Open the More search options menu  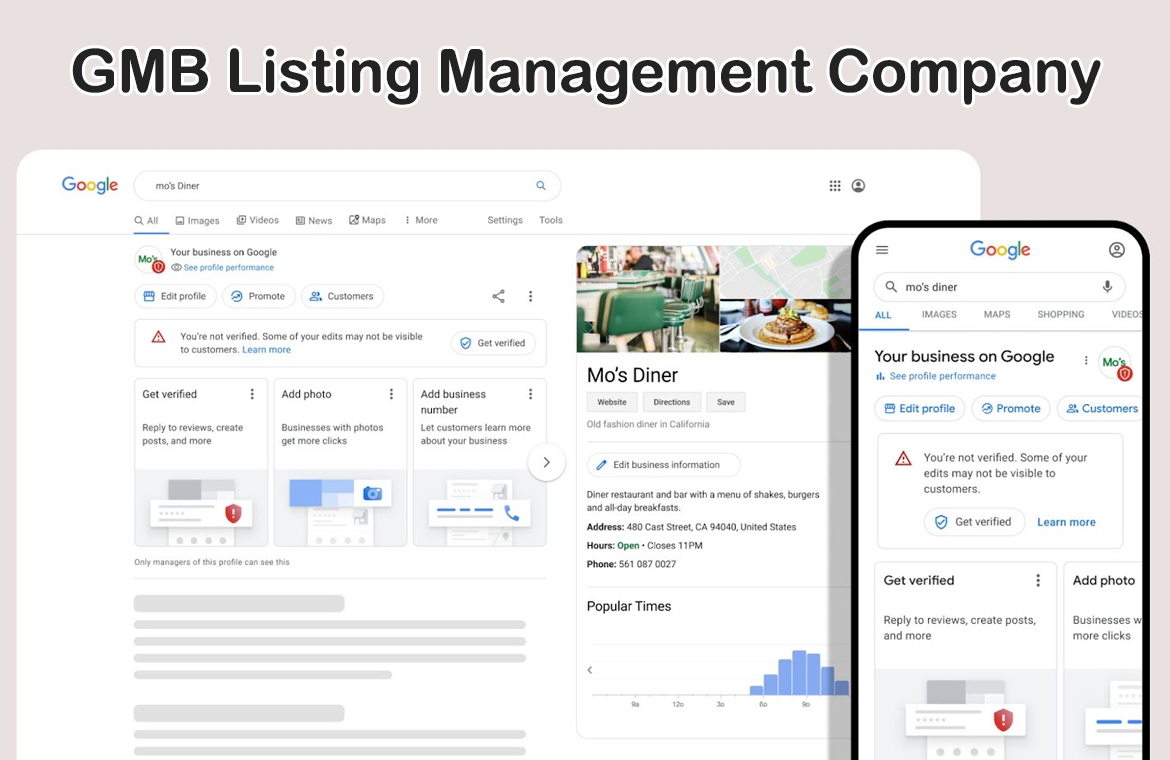click(x=422, y=220)
